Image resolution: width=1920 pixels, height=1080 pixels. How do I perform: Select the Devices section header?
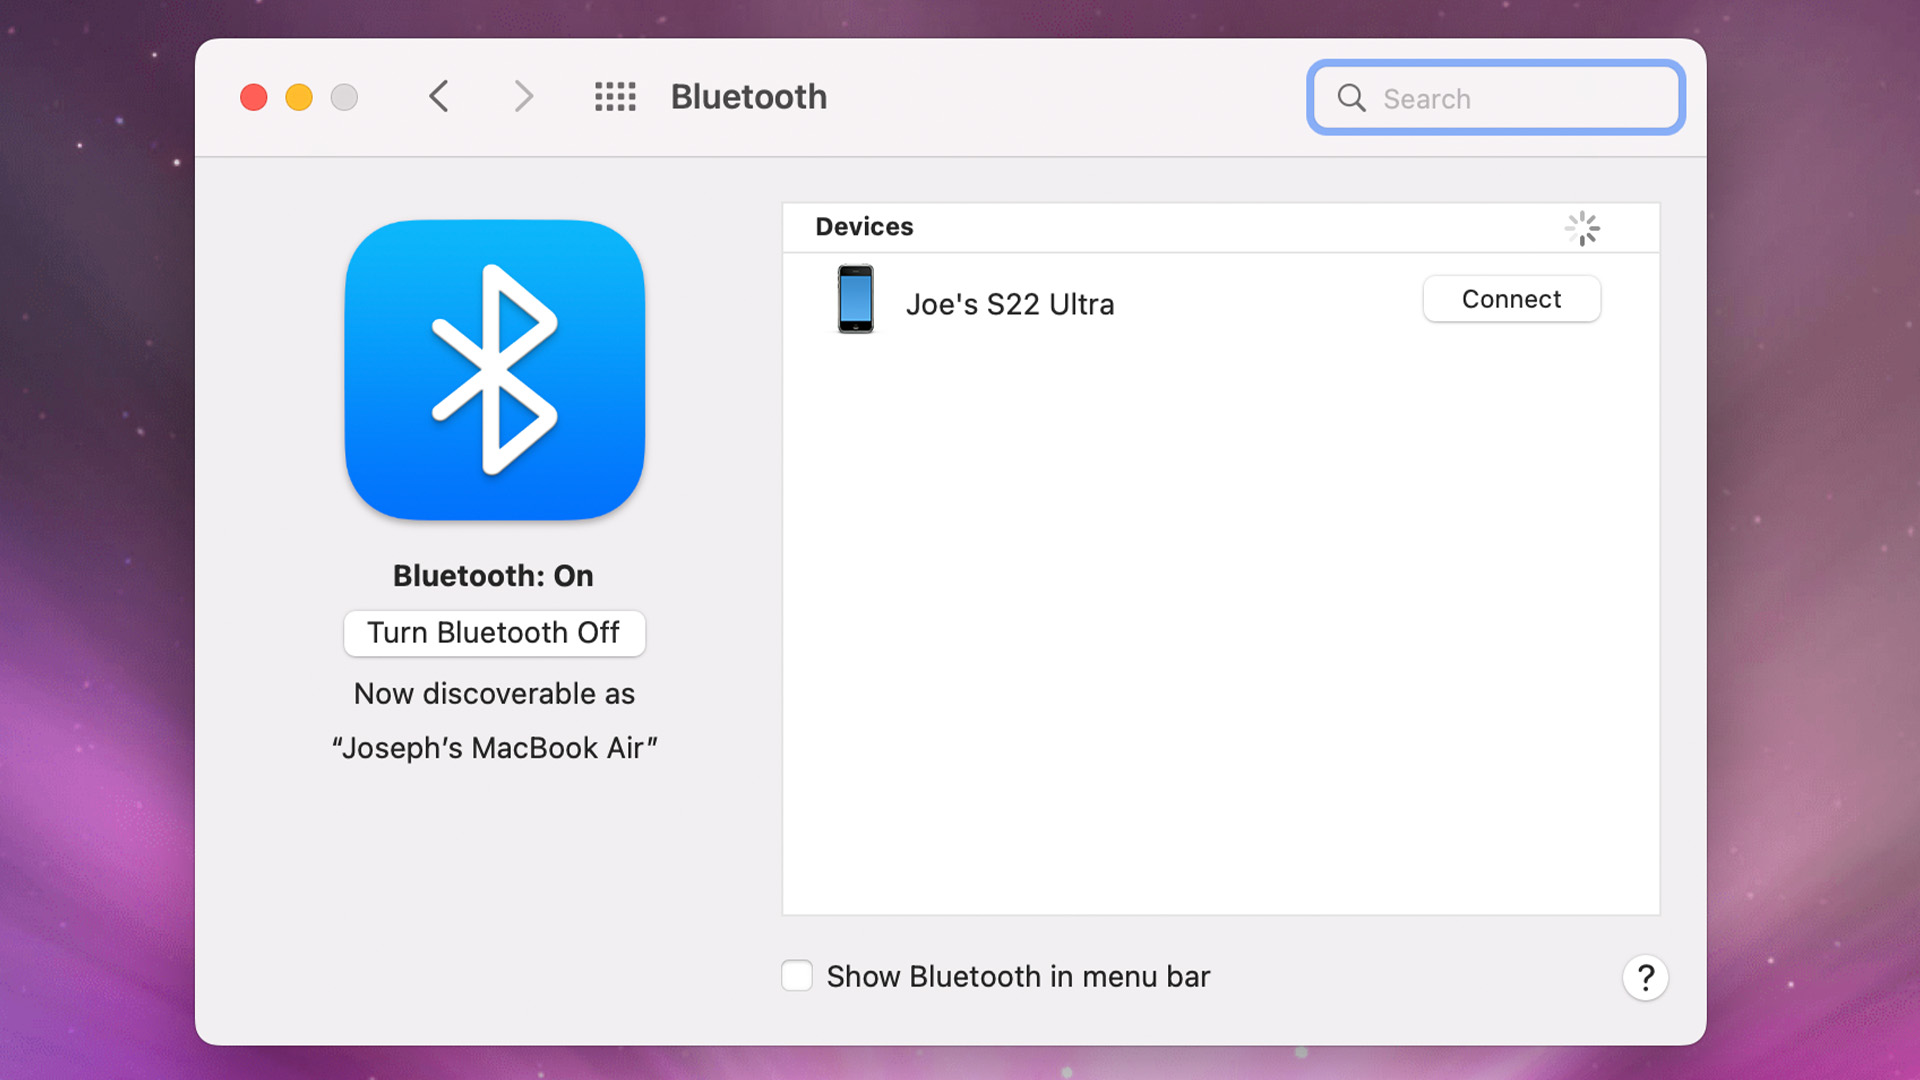[865, 227]
